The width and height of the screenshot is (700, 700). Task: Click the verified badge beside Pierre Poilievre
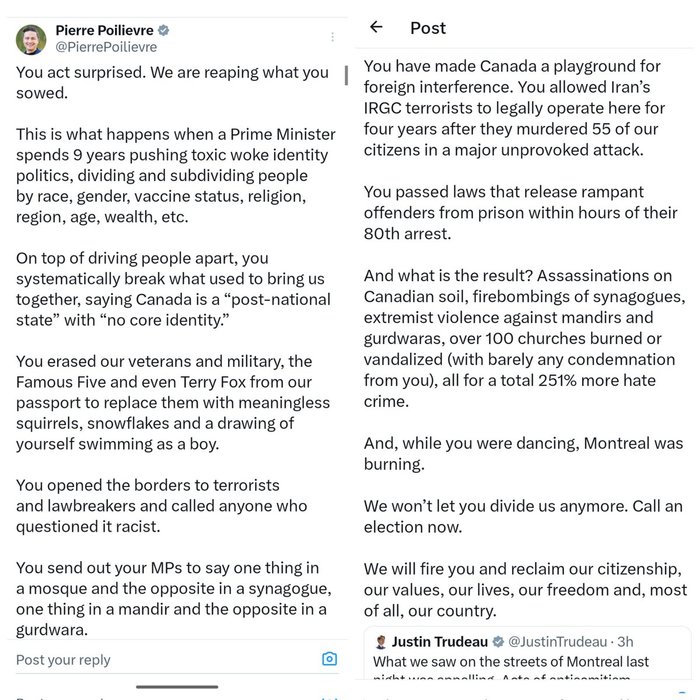(164, 30)
